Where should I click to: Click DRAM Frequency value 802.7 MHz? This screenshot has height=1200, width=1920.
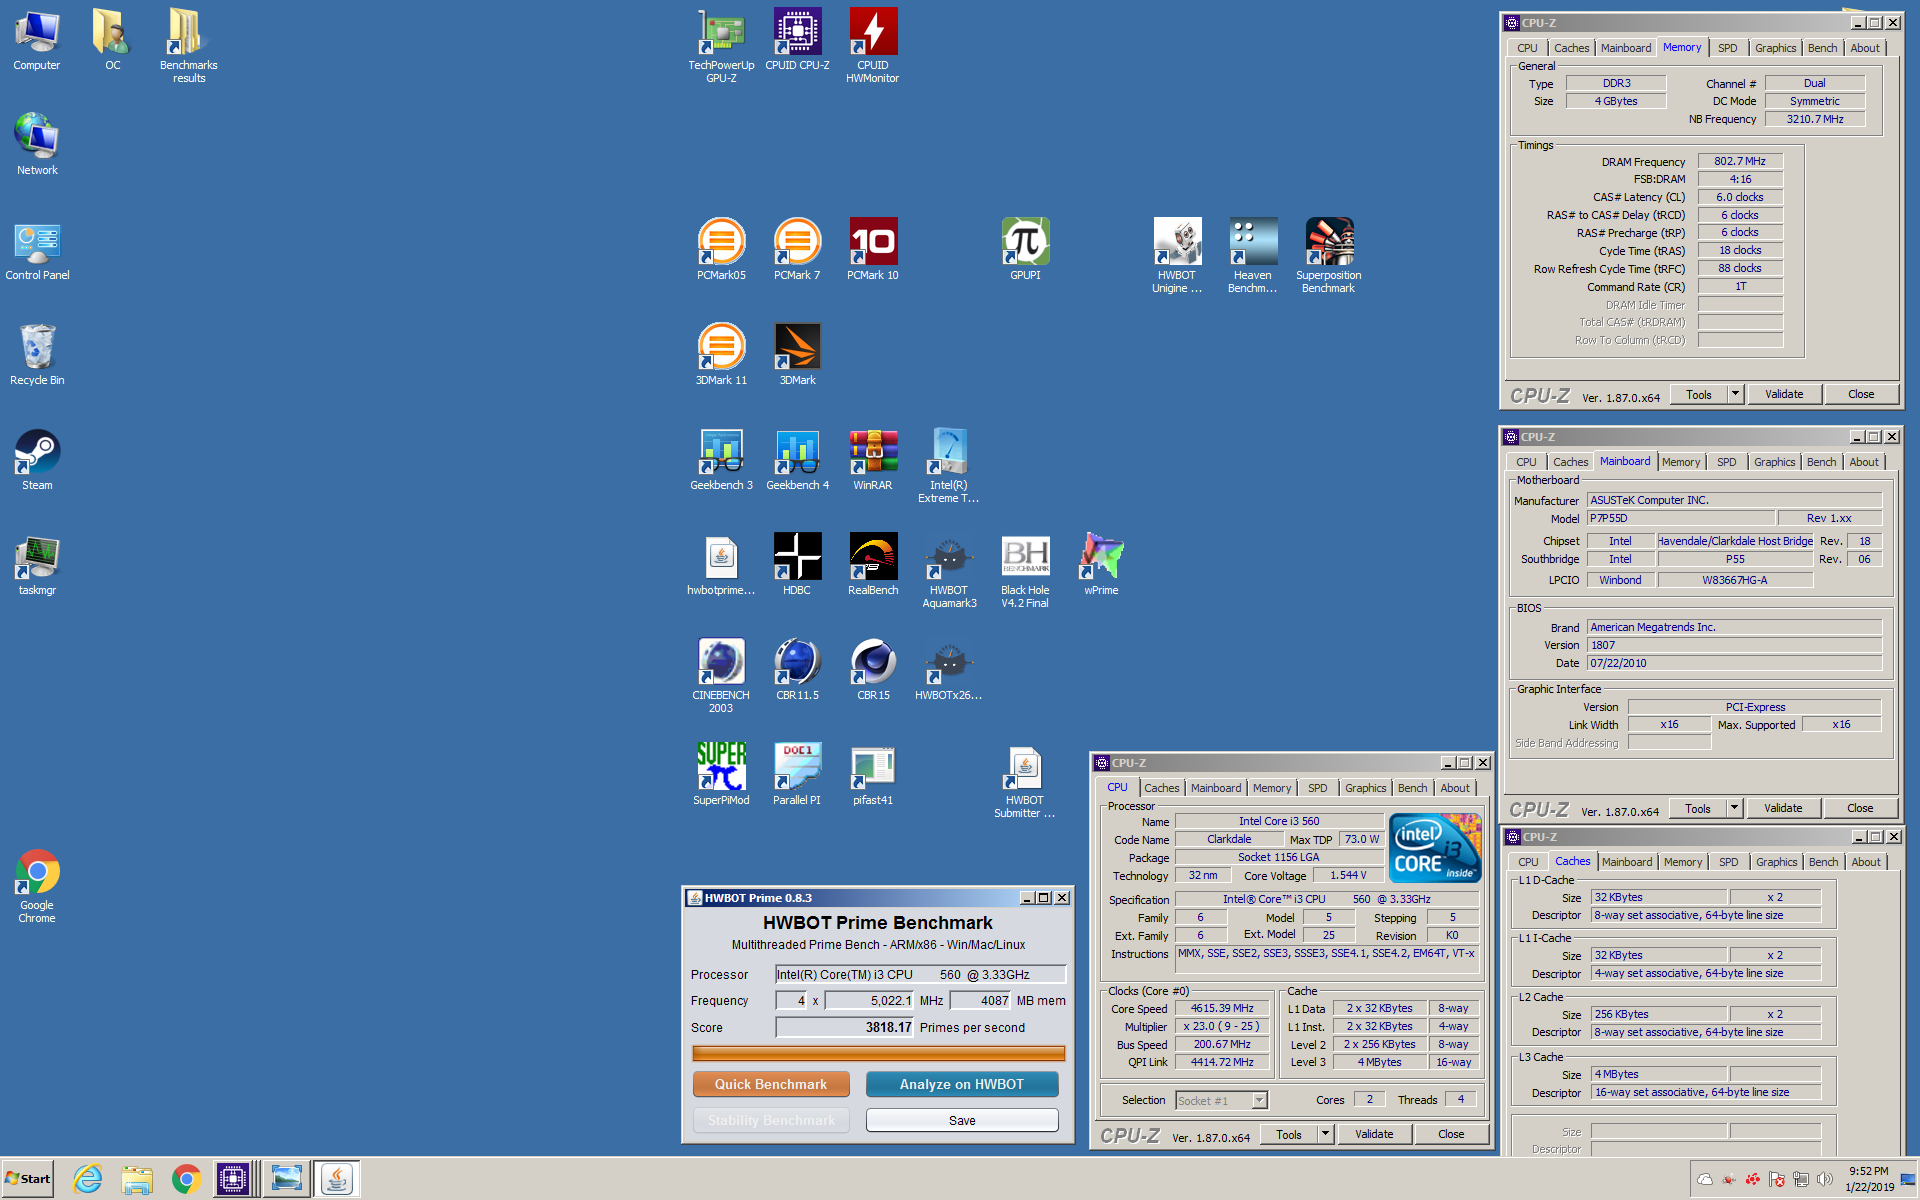pos(1740,161)
